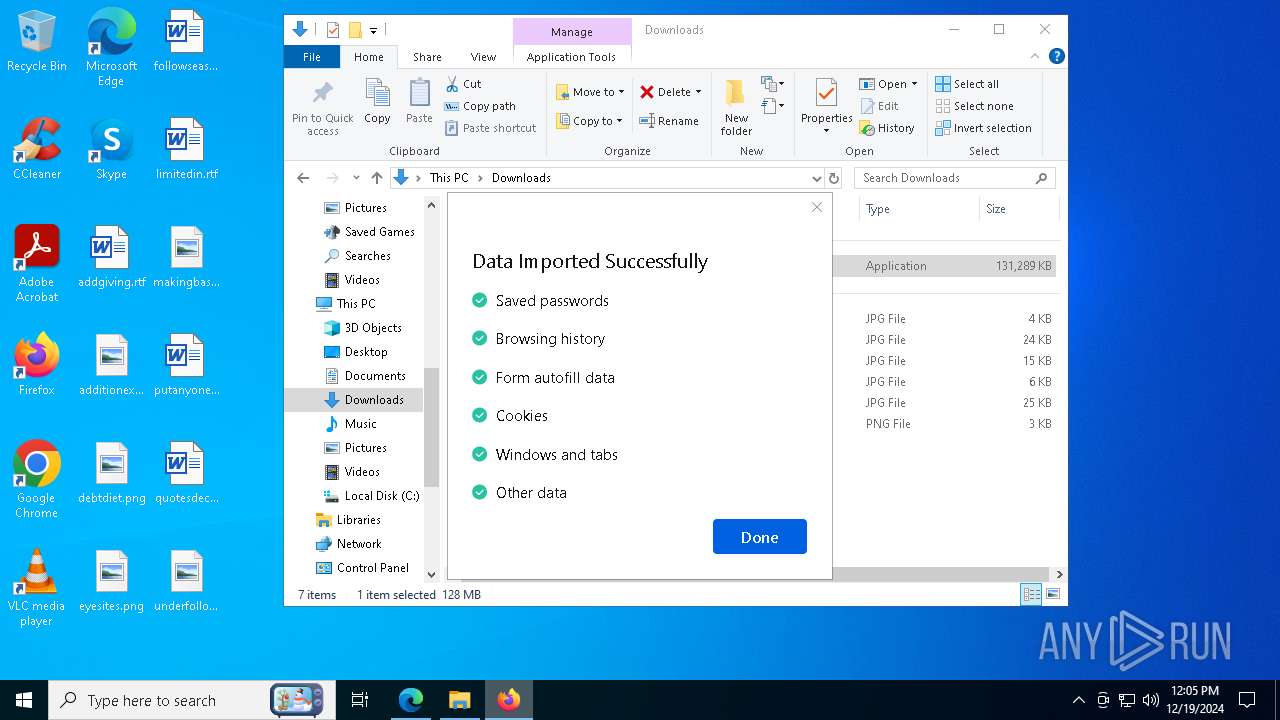Screen dimensions: 1280x720
Task: Open the Windows Start menu
Action: coord(24,700)
